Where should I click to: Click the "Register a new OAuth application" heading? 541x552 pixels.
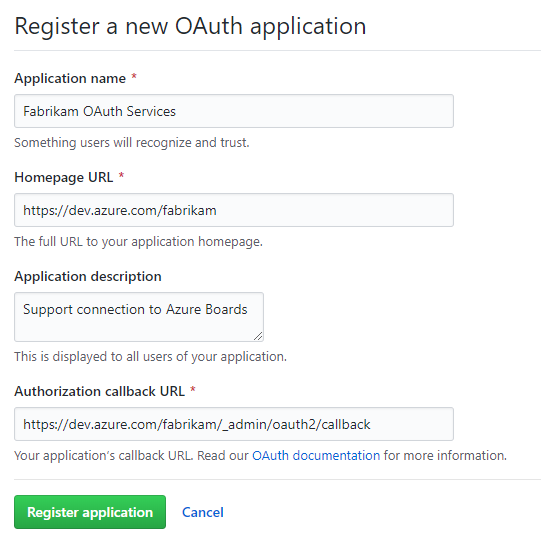(190, 26)
